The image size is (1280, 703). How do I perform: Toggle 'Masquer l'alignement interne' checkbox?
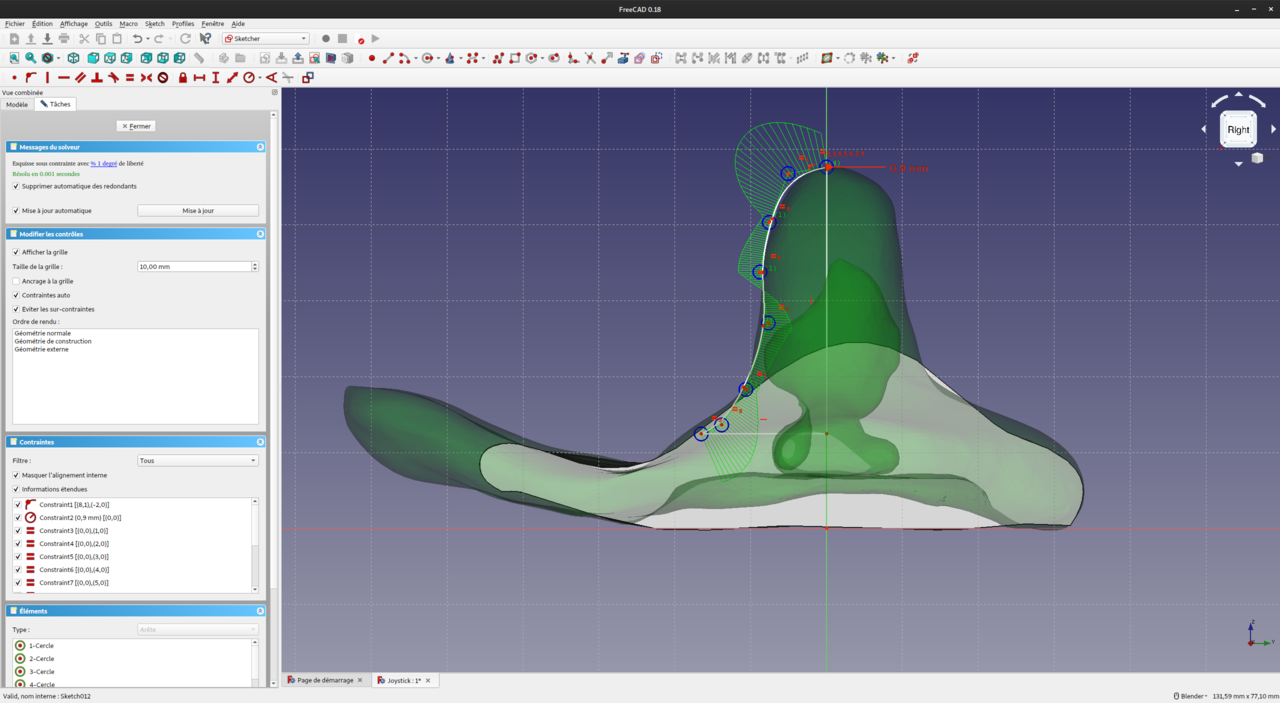[16, 475]
